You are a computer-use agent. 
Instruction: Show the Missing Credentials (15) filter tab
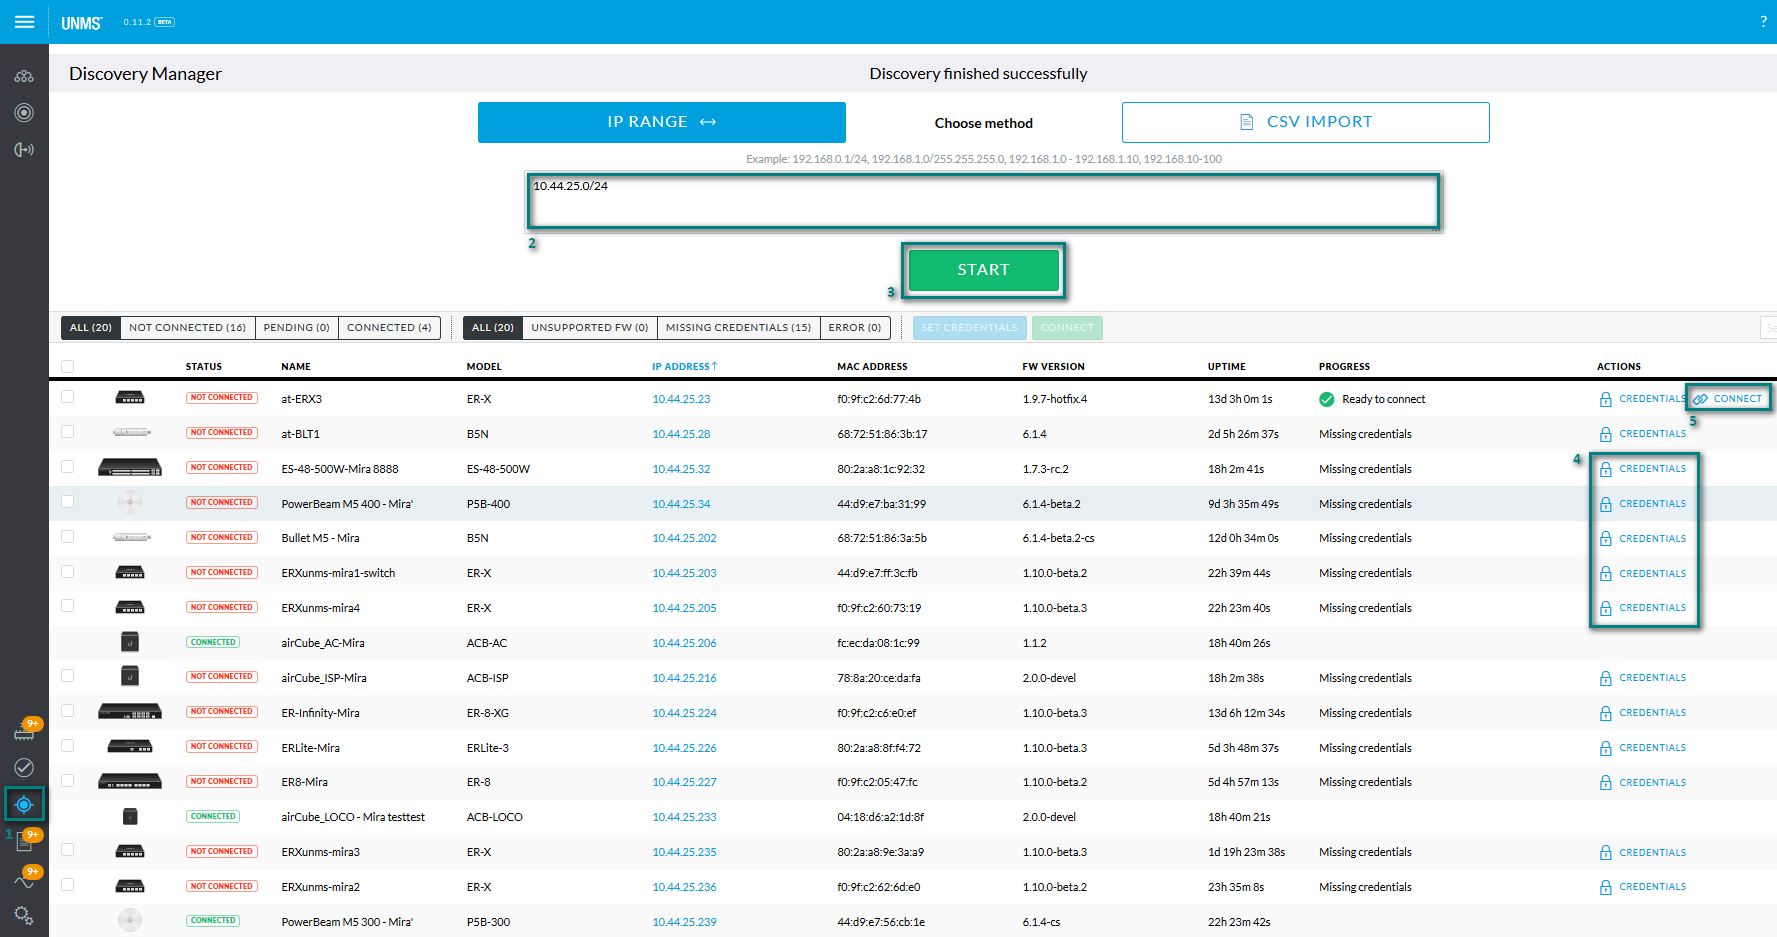click(738, 328)
